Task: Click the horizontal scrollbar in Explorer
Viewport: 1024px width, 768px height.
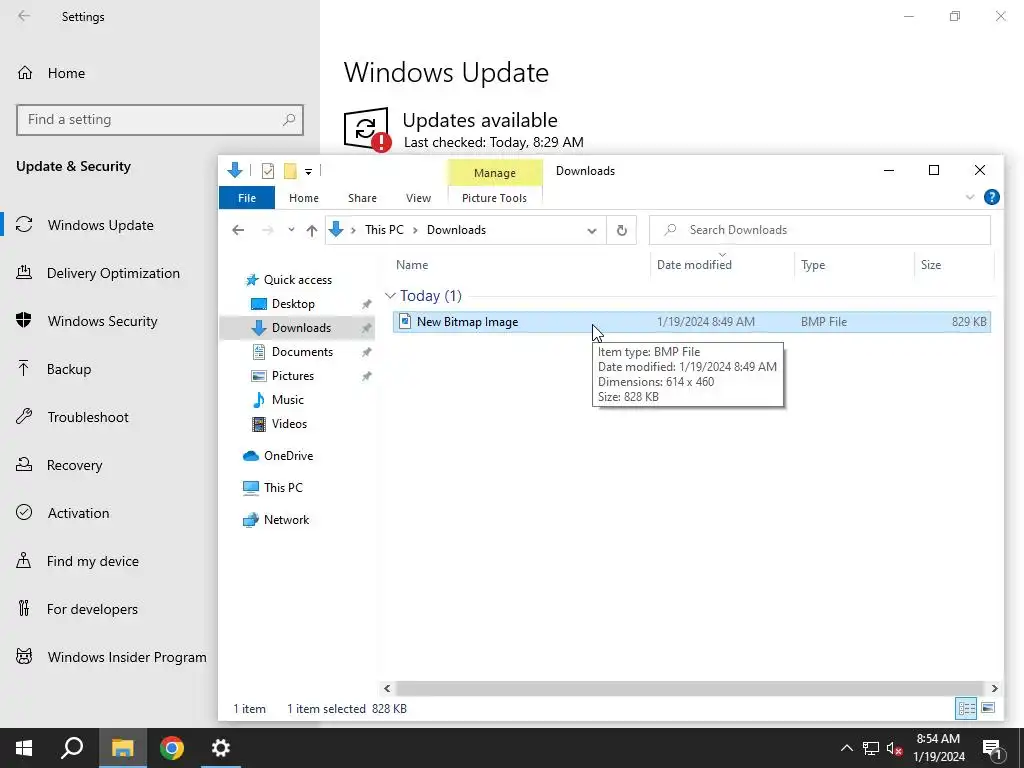Action: click(x=689, y=688)
